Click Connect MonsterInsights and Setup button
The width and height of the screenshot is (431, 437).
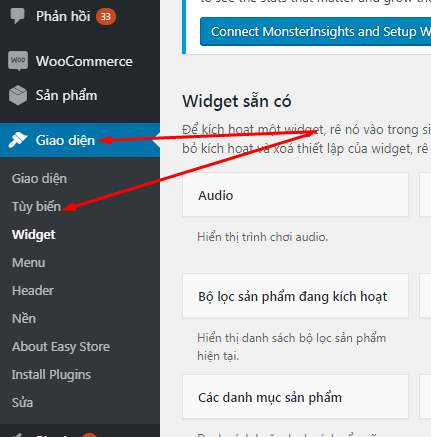point(315,32)
